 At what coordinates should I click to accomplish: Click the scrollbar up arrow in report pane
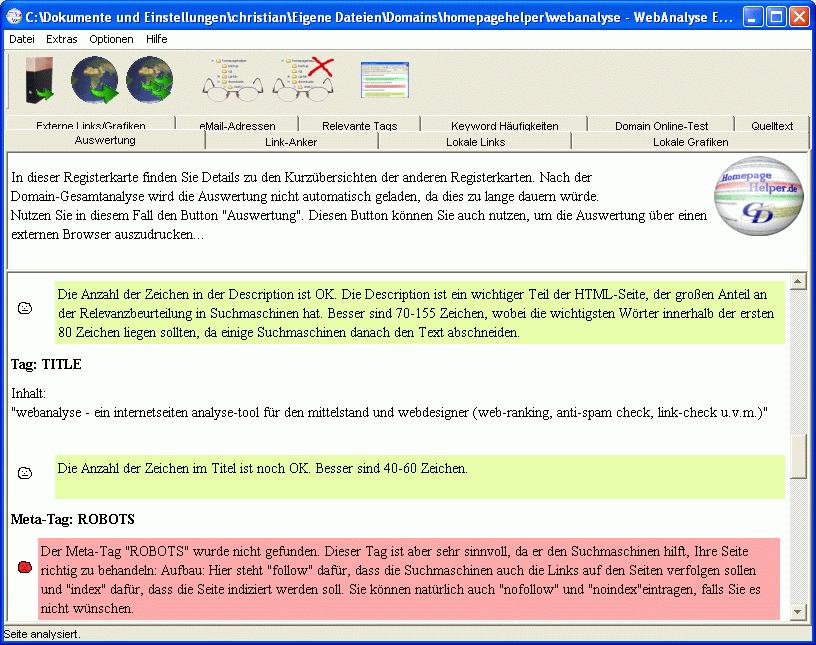click(798, 281)
